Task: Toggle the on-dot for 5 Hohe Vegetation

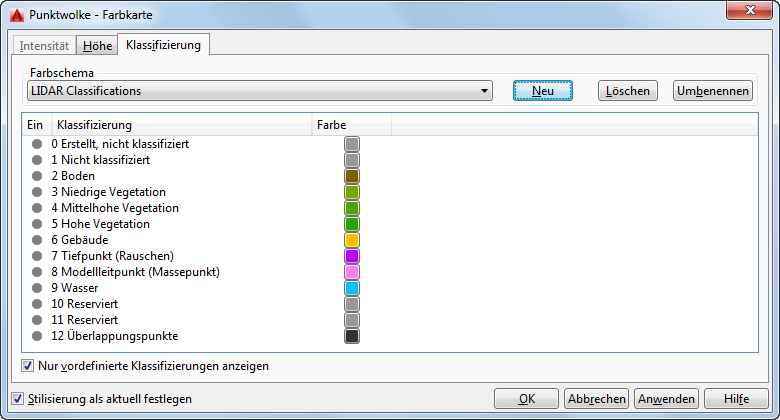Action: (37, 224)
